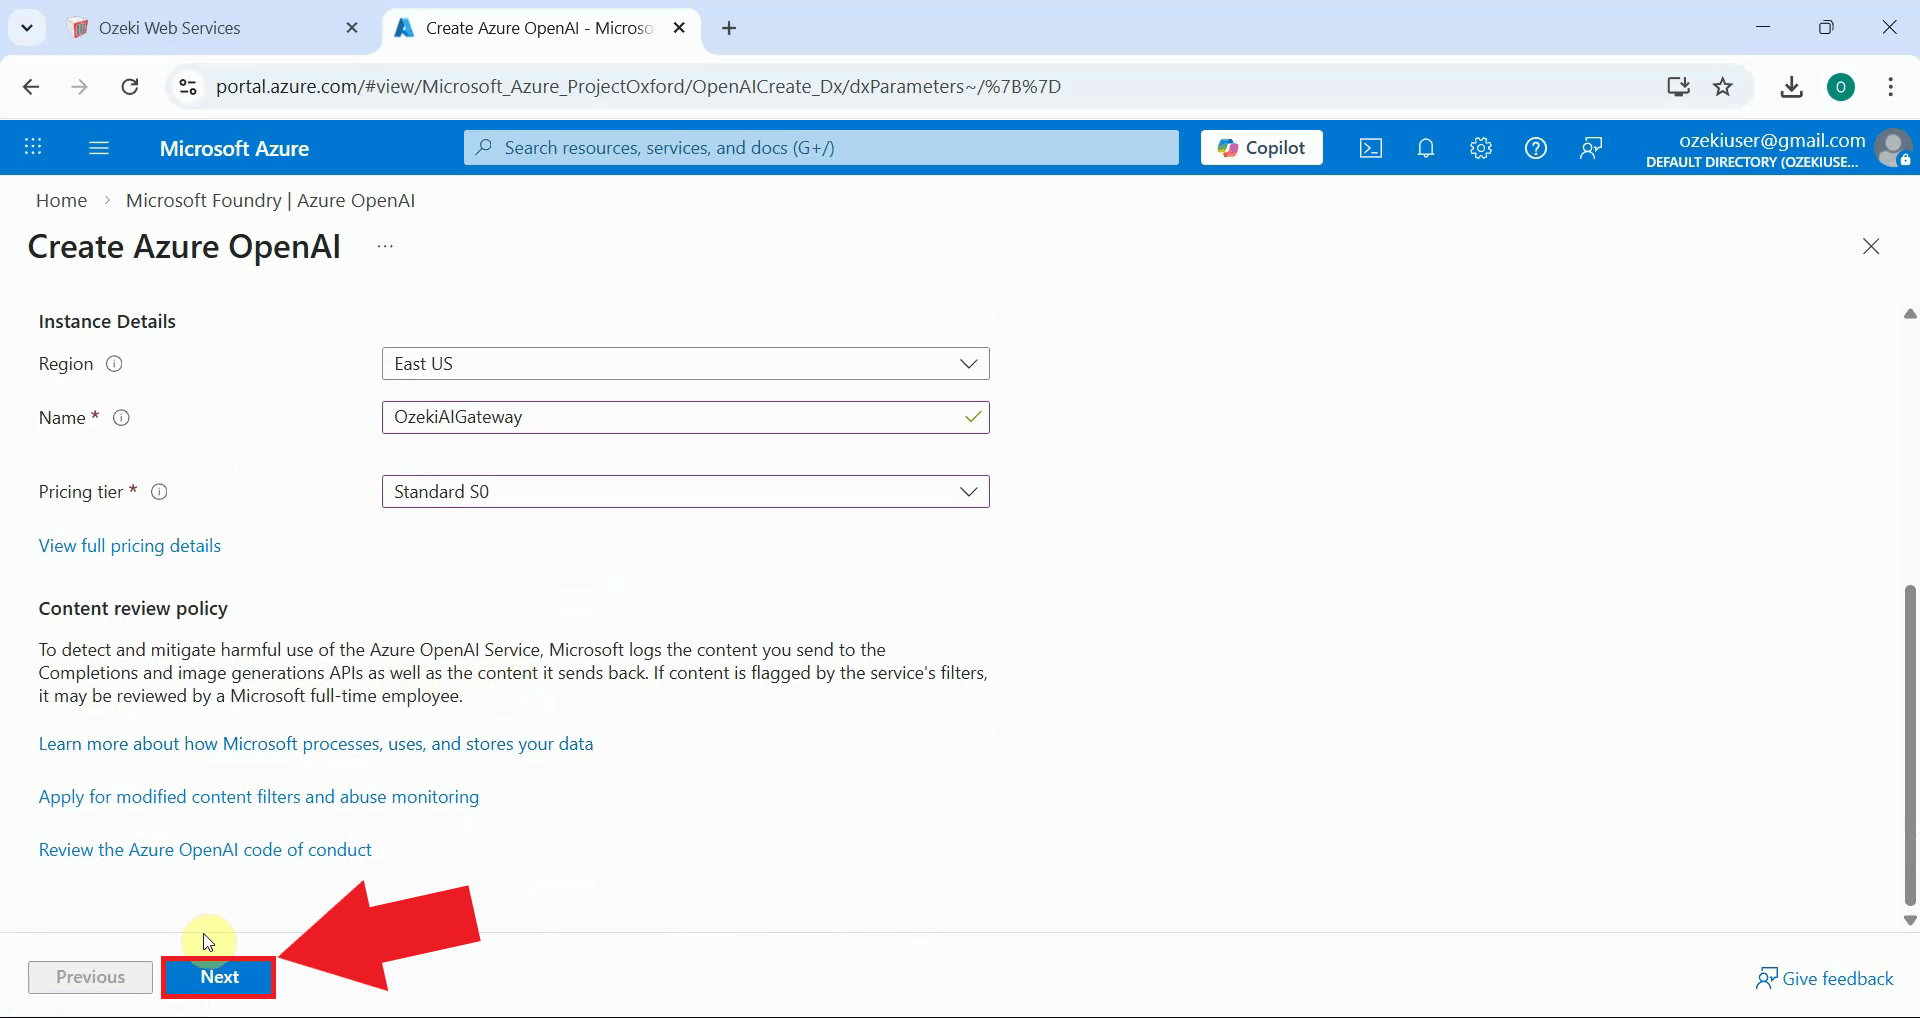Open View full pricing details link
This screenshot has width=1920, height=1018.
[x=130, y=546]
